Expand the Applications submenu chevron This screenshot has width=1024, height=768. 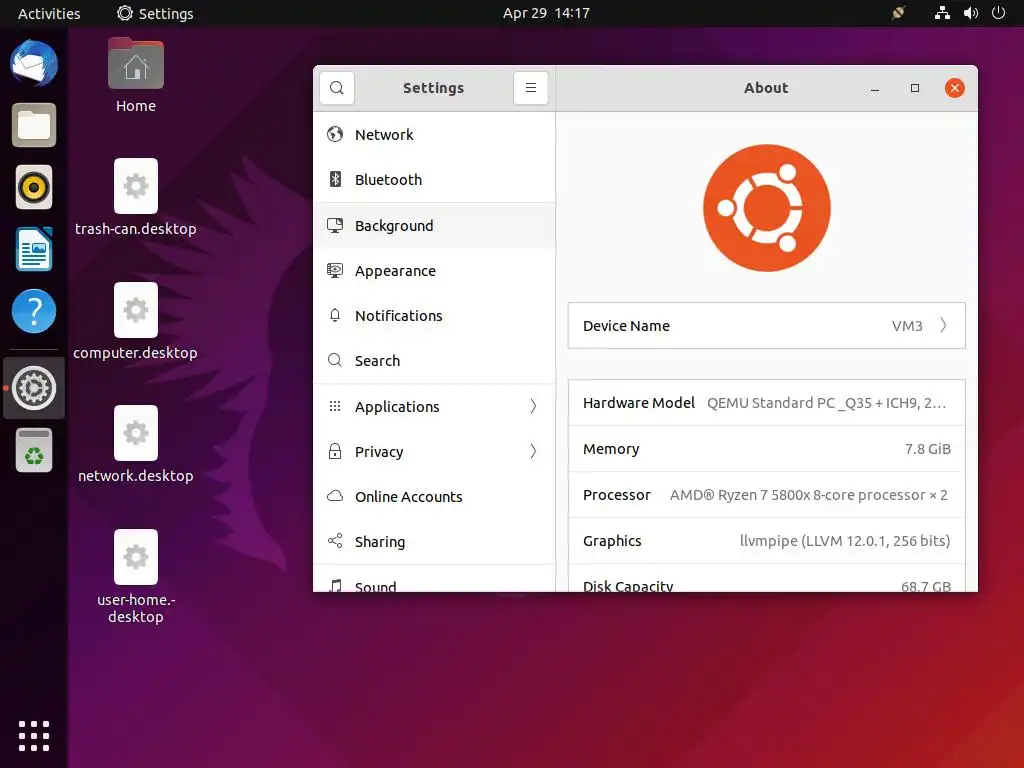[534, 406]
